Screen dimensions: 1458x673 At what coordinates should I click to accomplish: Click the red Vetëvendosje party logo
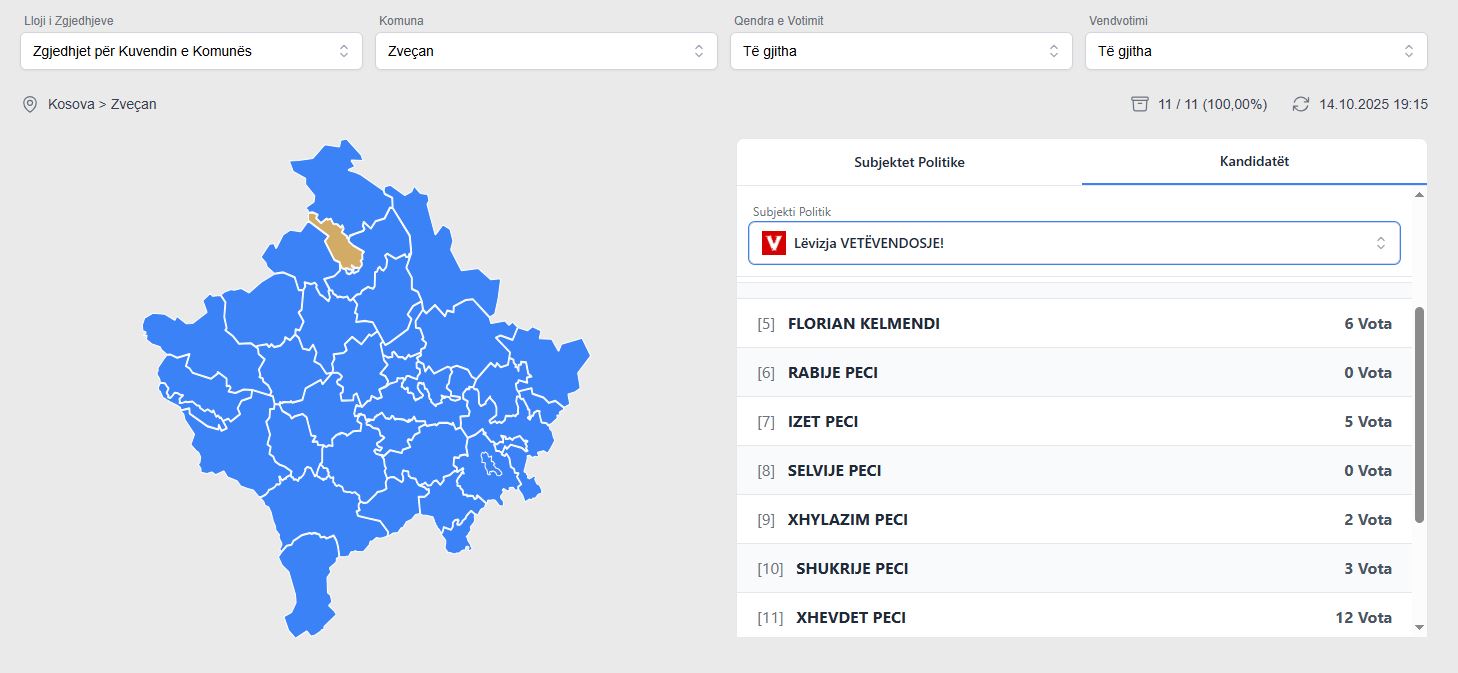point(774,243)
